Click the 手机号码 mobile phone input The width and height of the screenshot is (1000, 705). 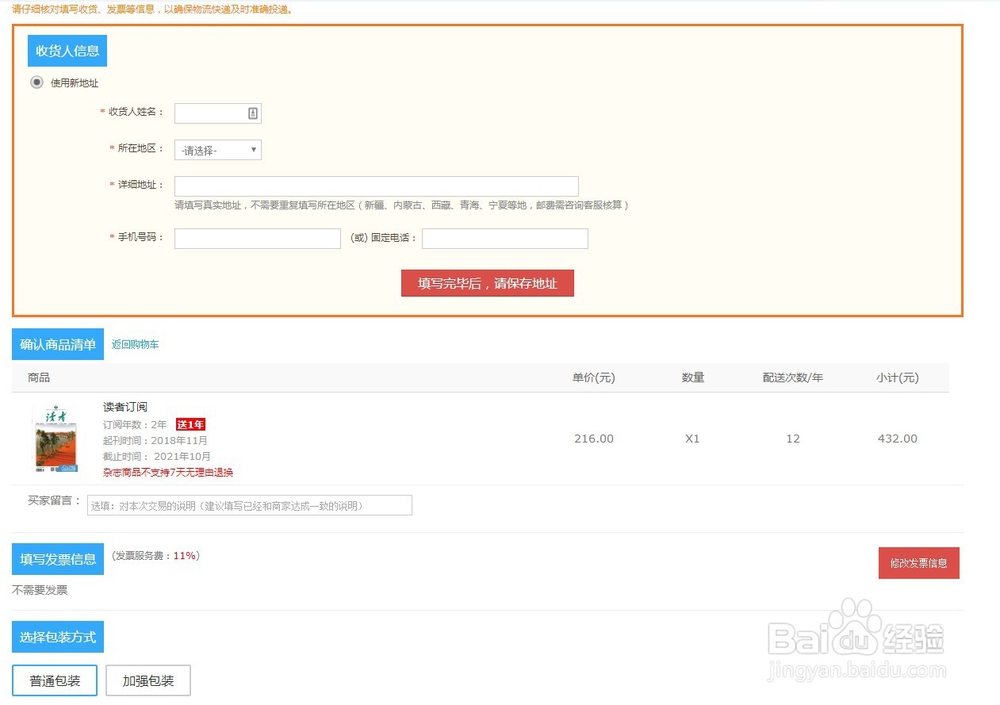click(257, 238)
